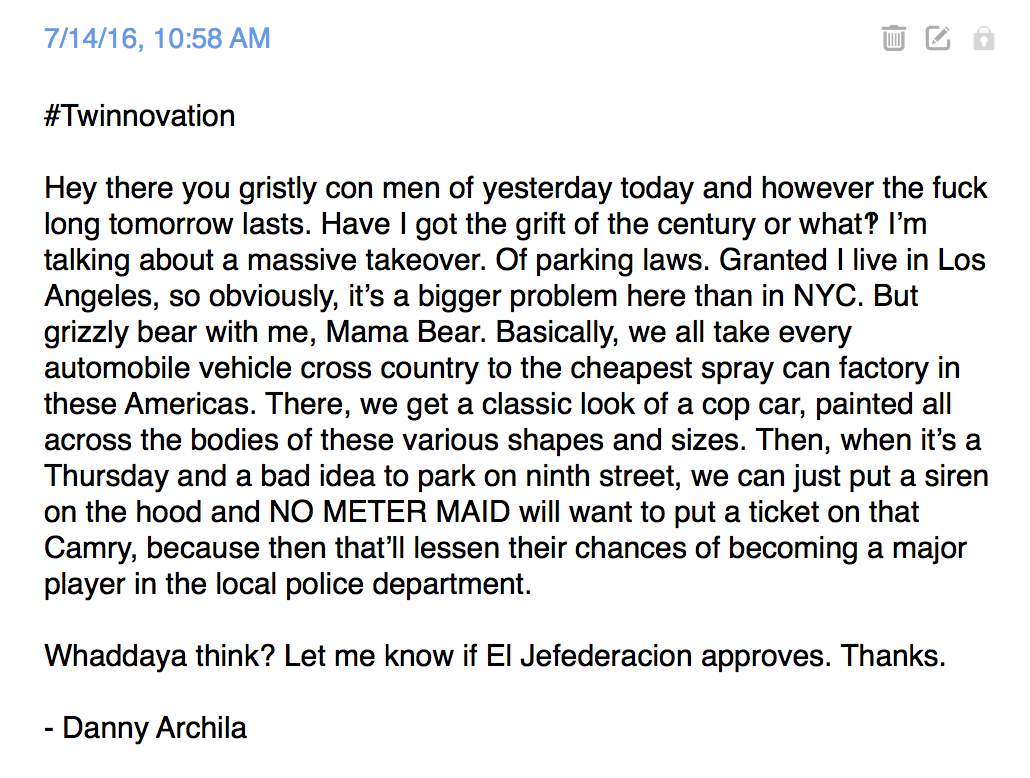Click the word Camry in the note

coord(89,549)
